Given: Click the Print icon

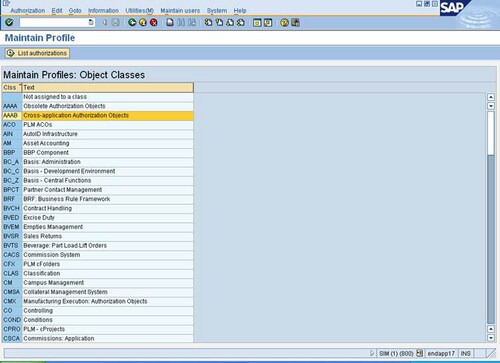Looking at the screenshot, I should [x=170, y=22].
